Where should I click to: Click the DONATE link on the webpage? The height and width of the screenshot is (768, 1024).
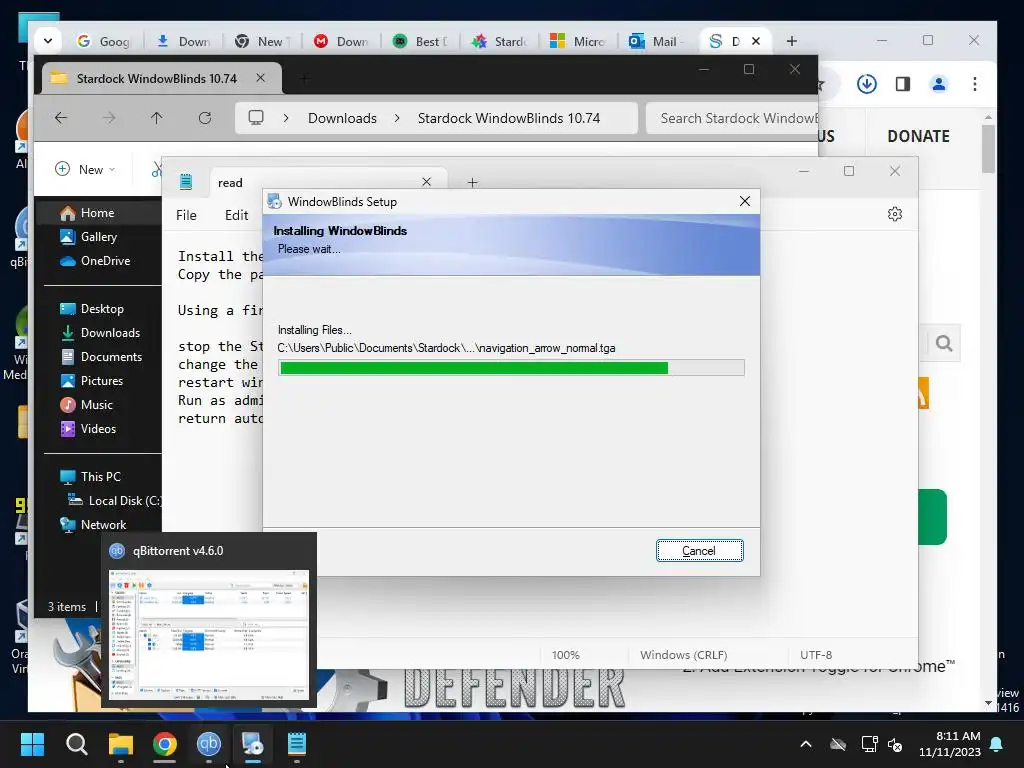[918, 136]
